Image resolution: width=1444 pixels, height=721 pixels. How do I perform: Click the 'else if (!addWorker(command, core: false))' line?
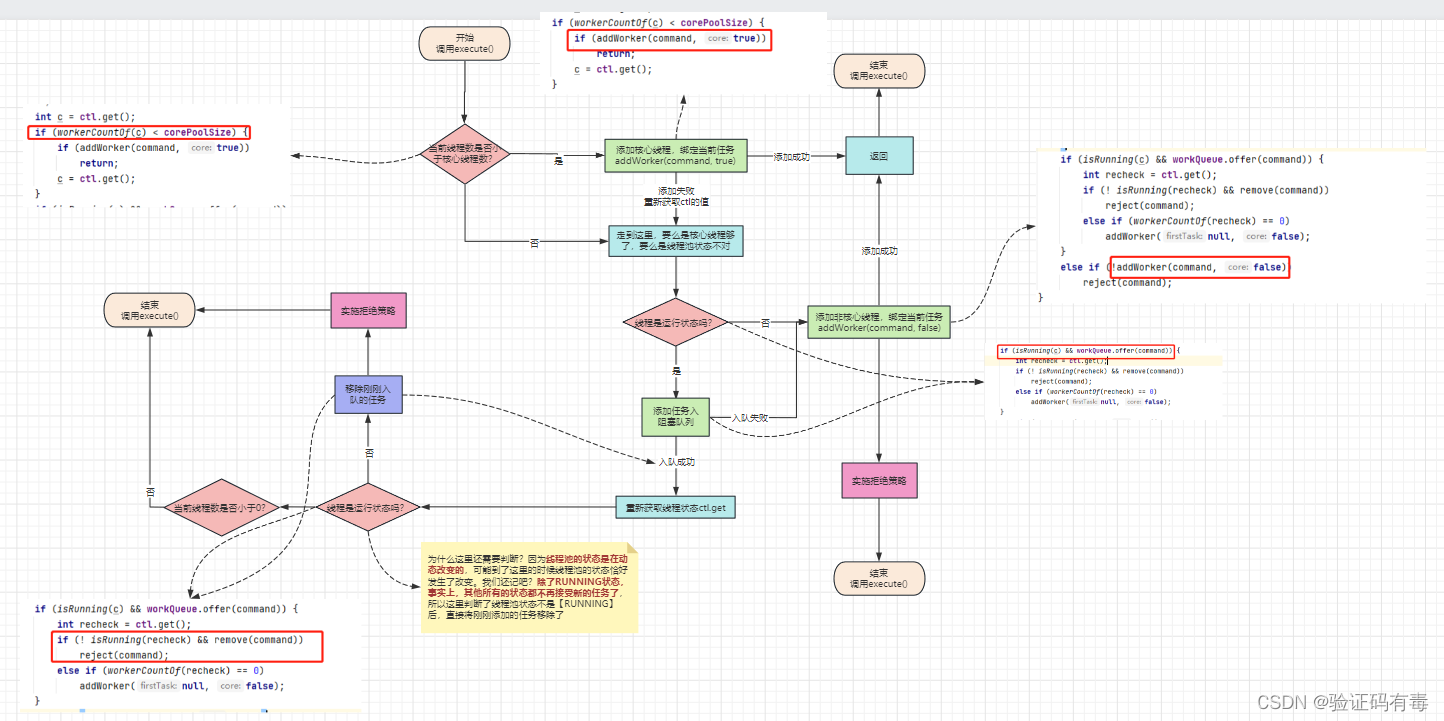[x=1175, y=267]
